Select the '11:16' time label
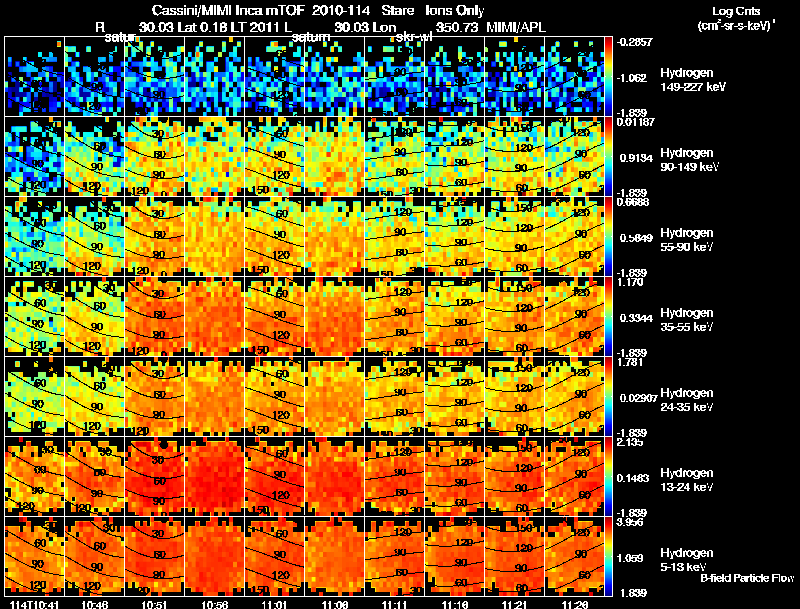The width and height of the screenshot is (800, 609). pos(455,604)
